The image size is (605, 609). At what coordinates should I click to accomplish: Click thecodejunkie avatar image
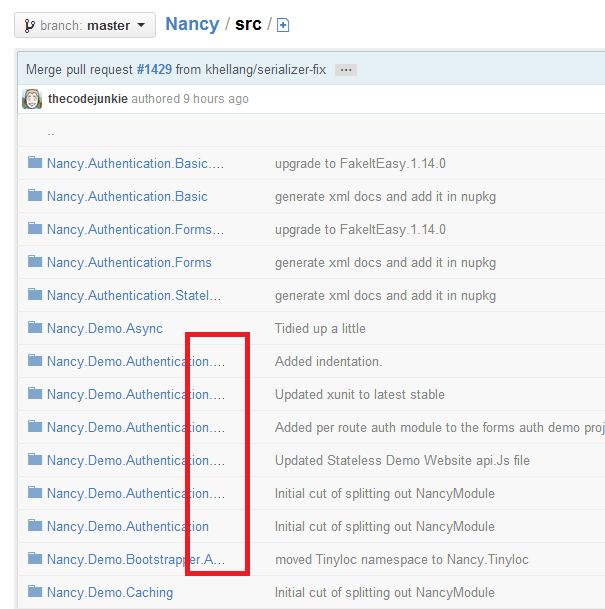pos(32,99)
